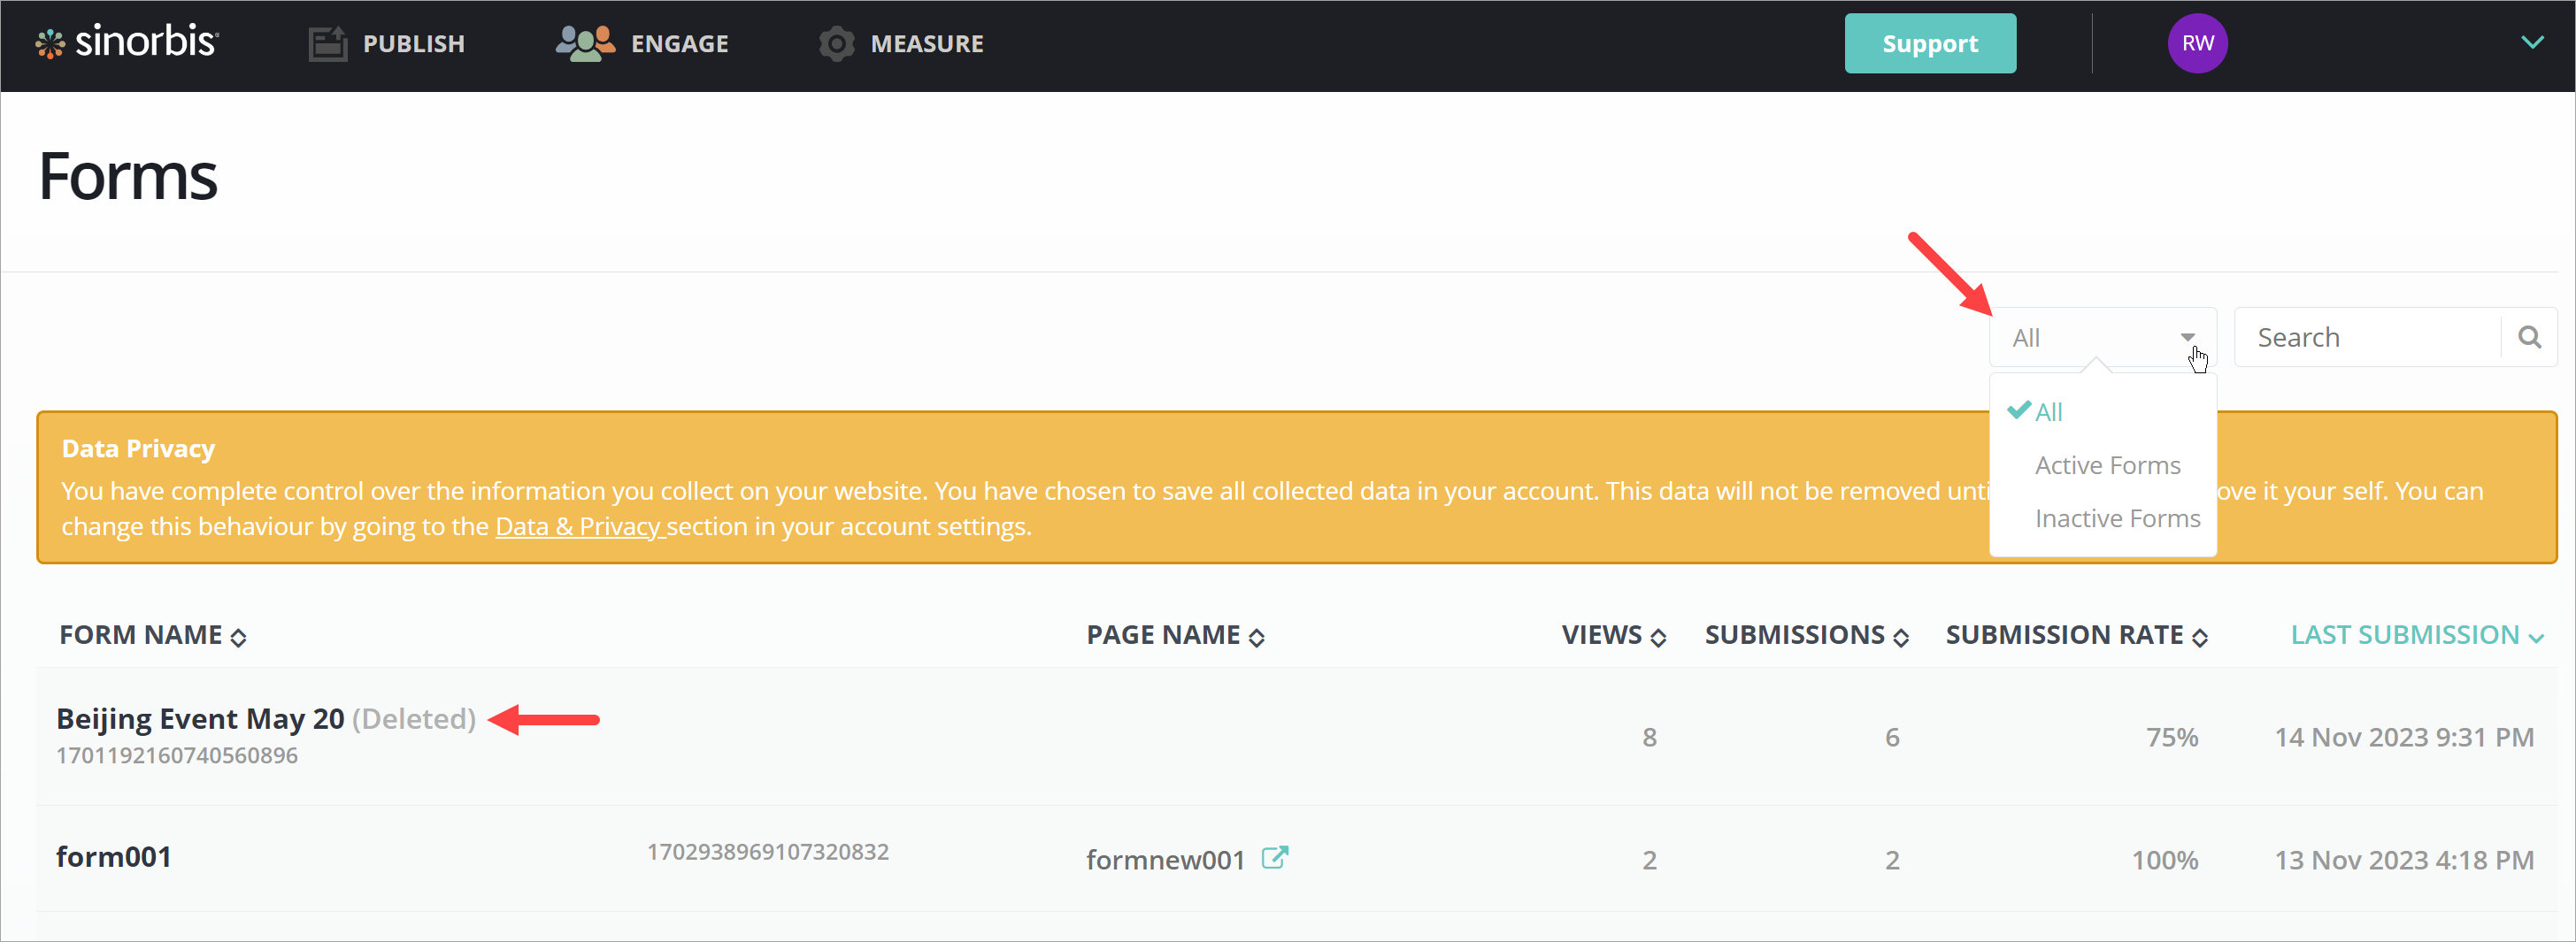The width and height of the screenshot is (2576, 942).
Task: Open the RW user avatar
Action: tap(2196, 44)
